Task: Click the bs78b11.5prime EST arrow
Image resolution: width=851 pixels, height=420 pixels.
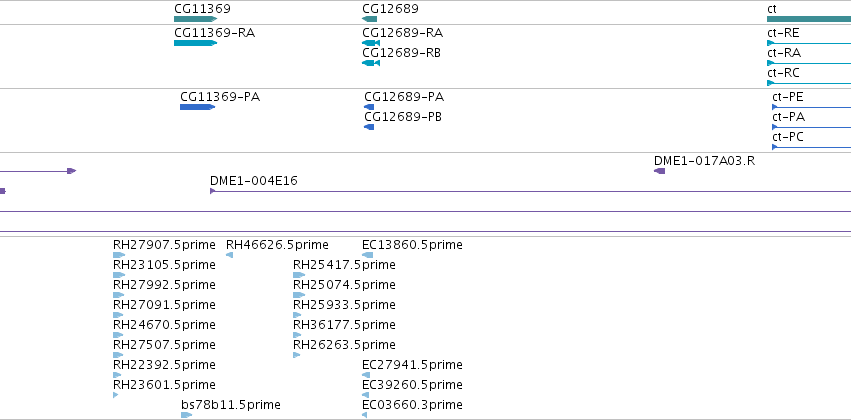Action: [x=187, y=415]
